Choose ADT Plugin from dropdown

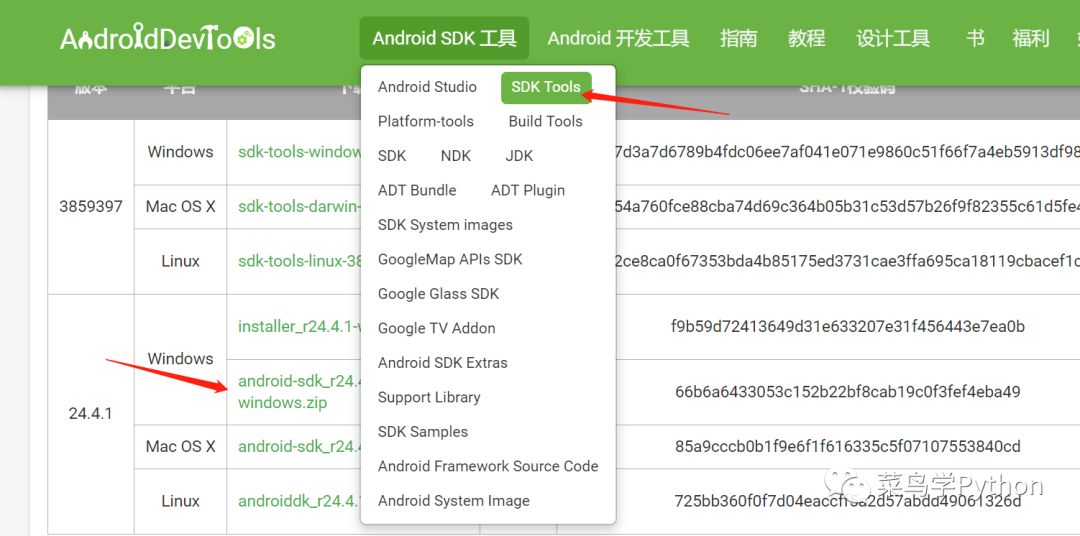pos(528,190)
